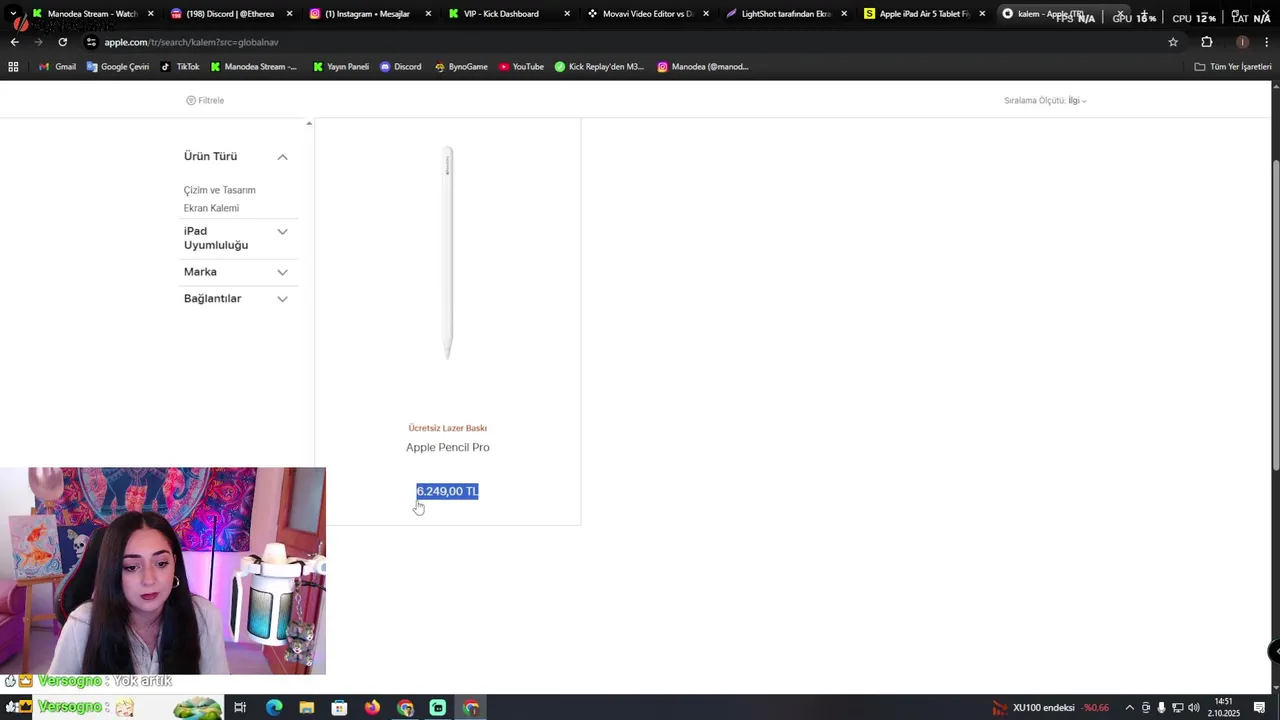The height and width of the screenshot is (720, 1280).
Task: Click the address bar URL field
Action: tap(620, 42)
